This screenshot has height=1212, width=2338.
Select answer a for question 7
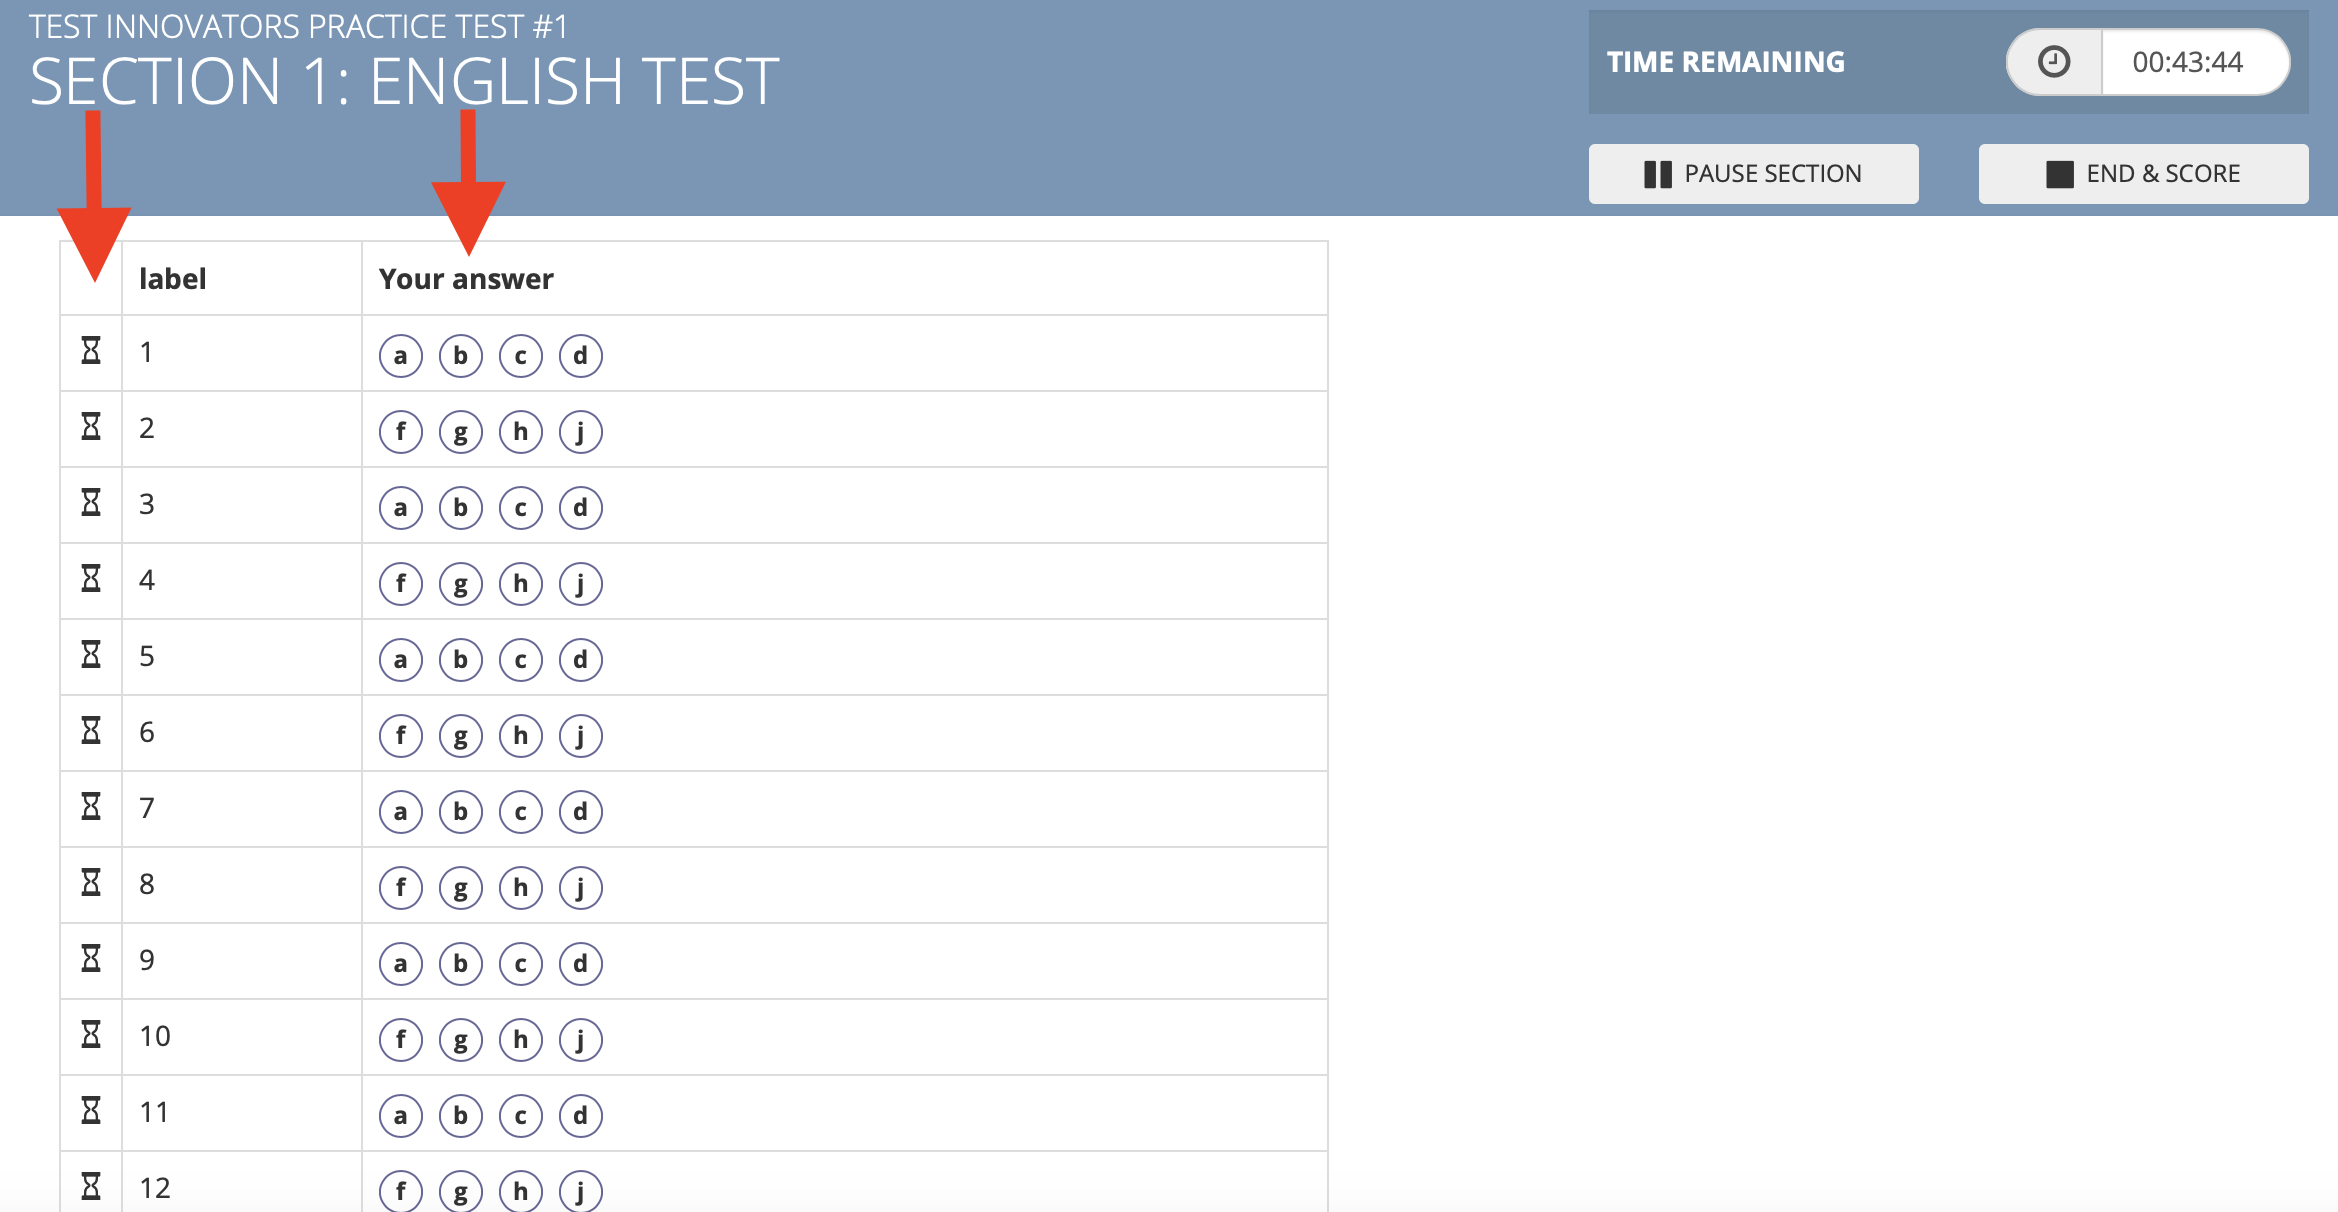[x=401, y=812]
